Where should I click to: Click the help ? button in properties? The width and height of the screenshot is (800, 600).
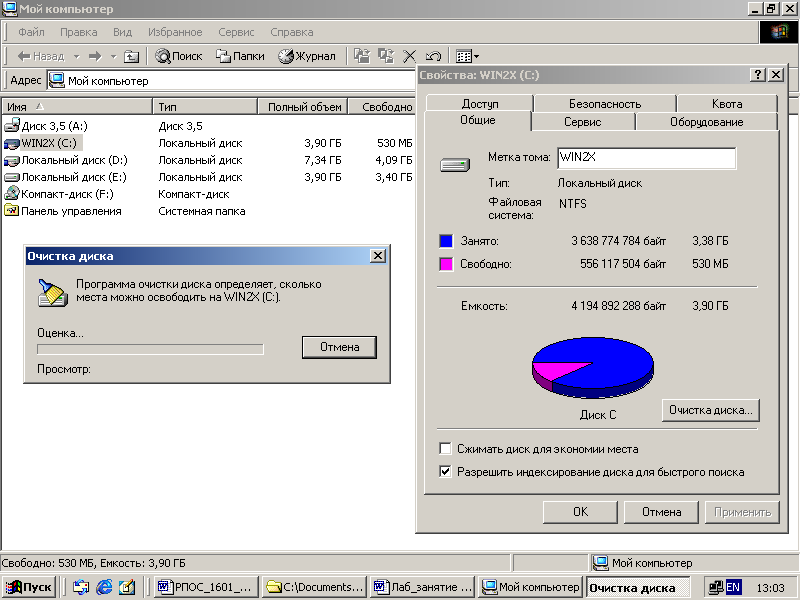(x=758, y=74)
